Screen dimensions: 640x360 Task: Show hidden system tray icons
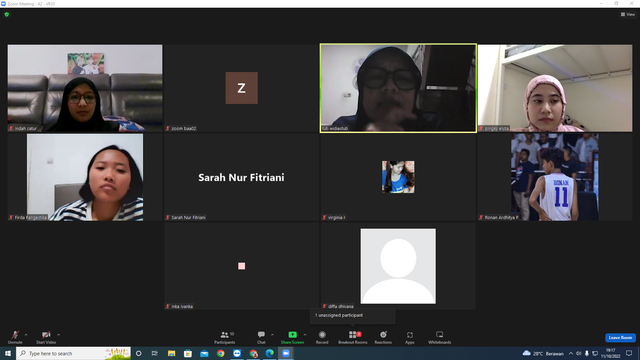[571, 353]
